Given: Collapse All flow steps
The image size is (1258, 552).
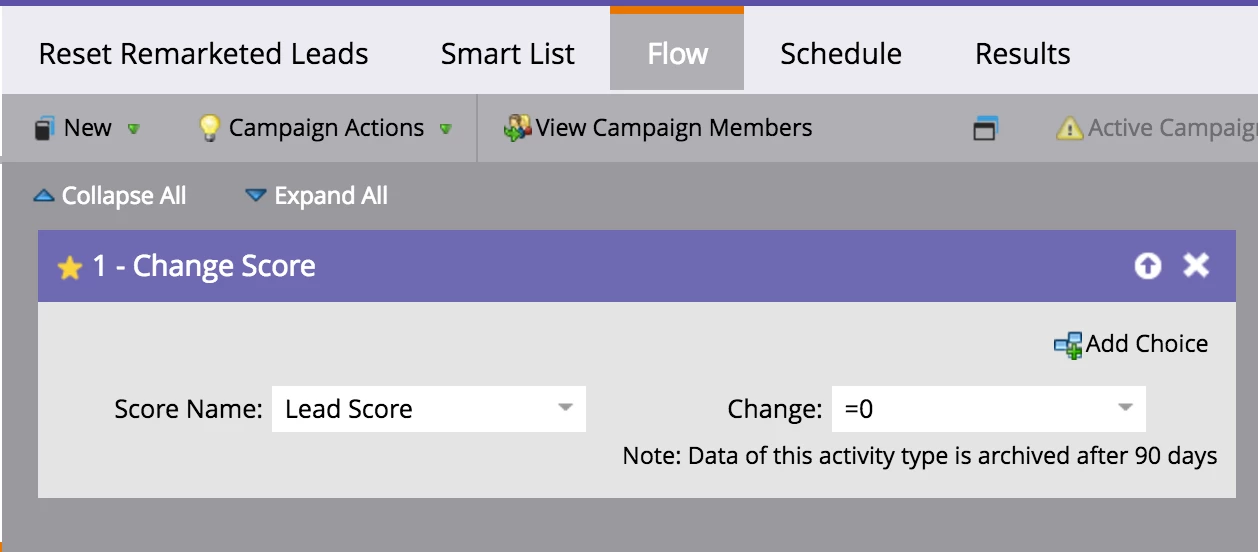Looking at the screenshot, I should pos(110,196).
